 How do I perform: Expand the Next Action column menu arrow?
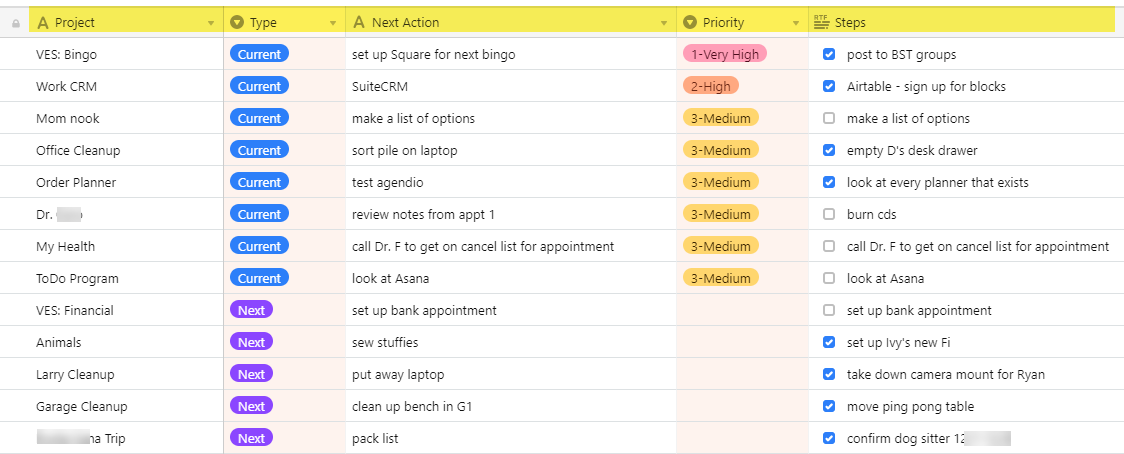(664, 23)
